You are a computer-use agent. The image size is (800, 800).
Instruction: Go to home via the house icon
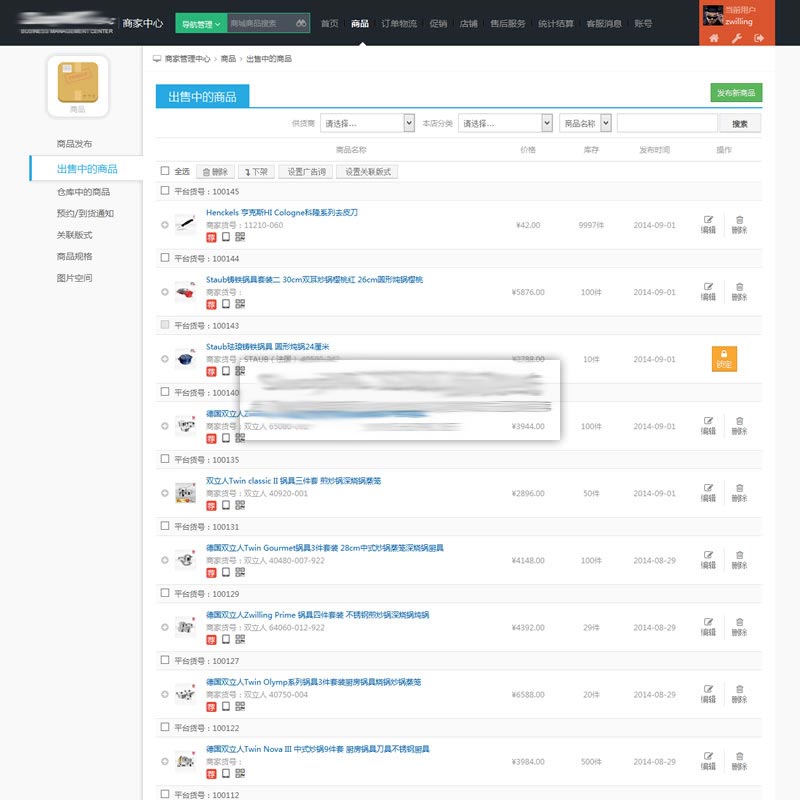click(x=714, y=38)
